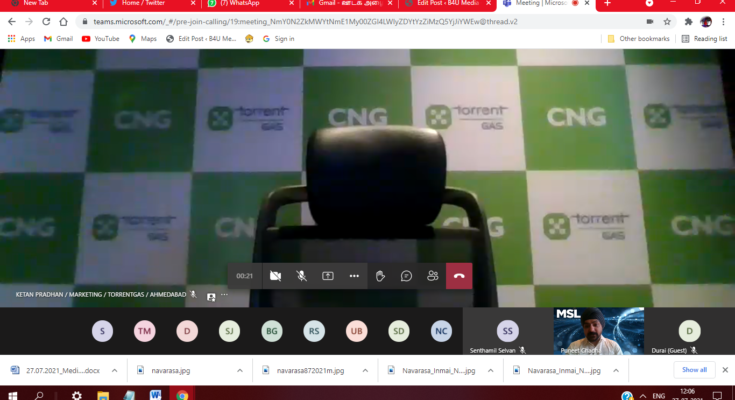Switch to the Gmail tab
Screen dimensions: 735x400
pyautogui.click(x=349, y=4)
